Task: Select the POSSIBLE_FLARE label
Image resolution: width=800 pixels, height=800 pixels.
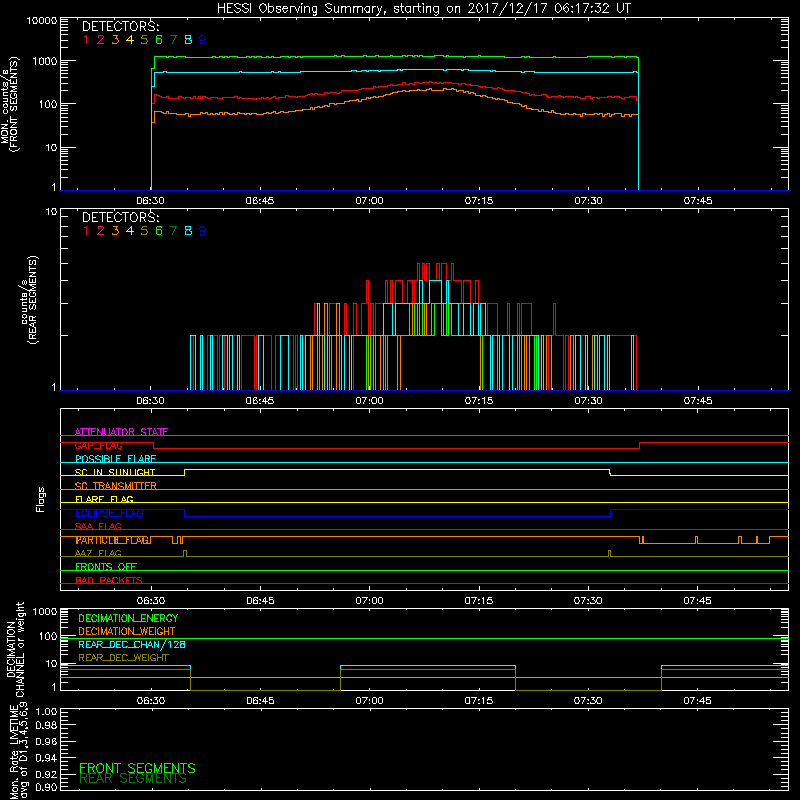Action: point(115,459)
